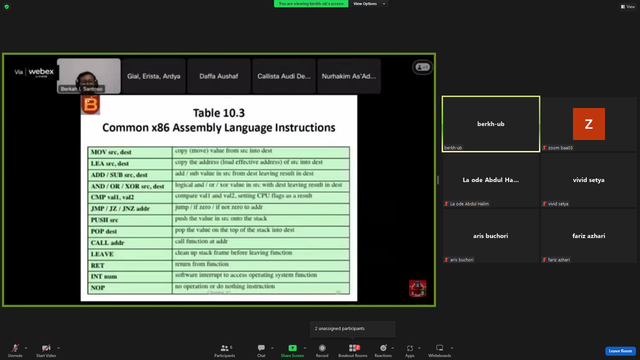Image resolution: width=640 pixels, height=360 pixels.
Task: Open Breakout Rooms
Action: click(353, 350)
